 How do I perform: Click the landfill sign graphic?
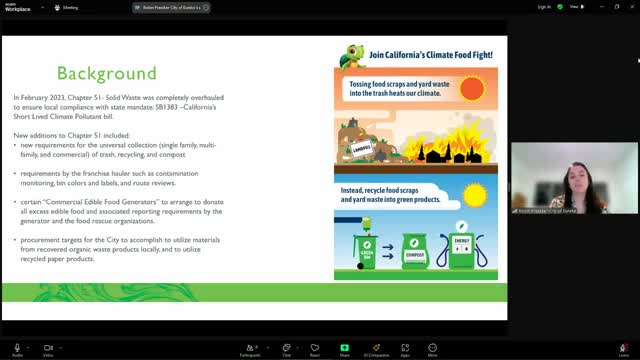(x=362, y=148)
